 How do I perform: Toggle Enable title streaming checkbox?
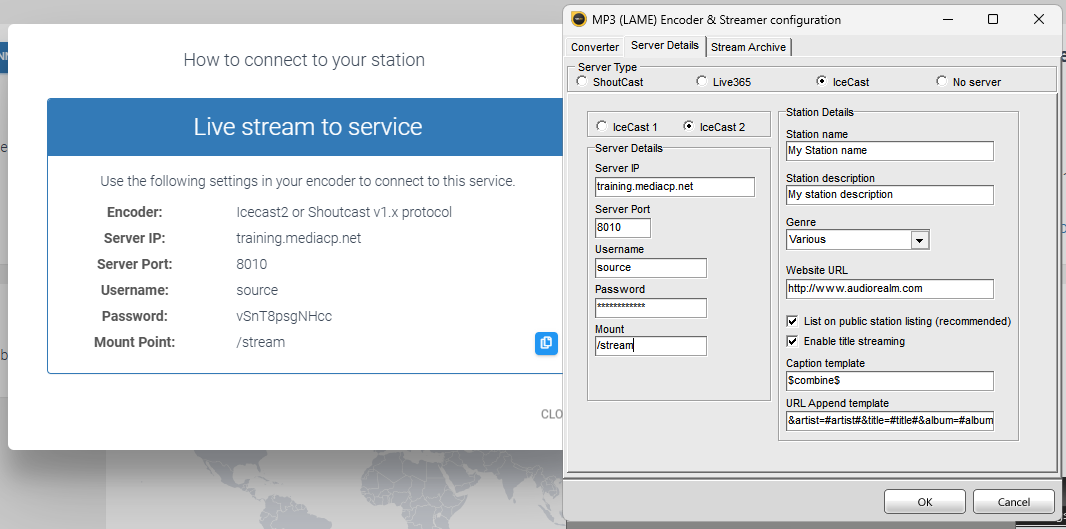792,341
